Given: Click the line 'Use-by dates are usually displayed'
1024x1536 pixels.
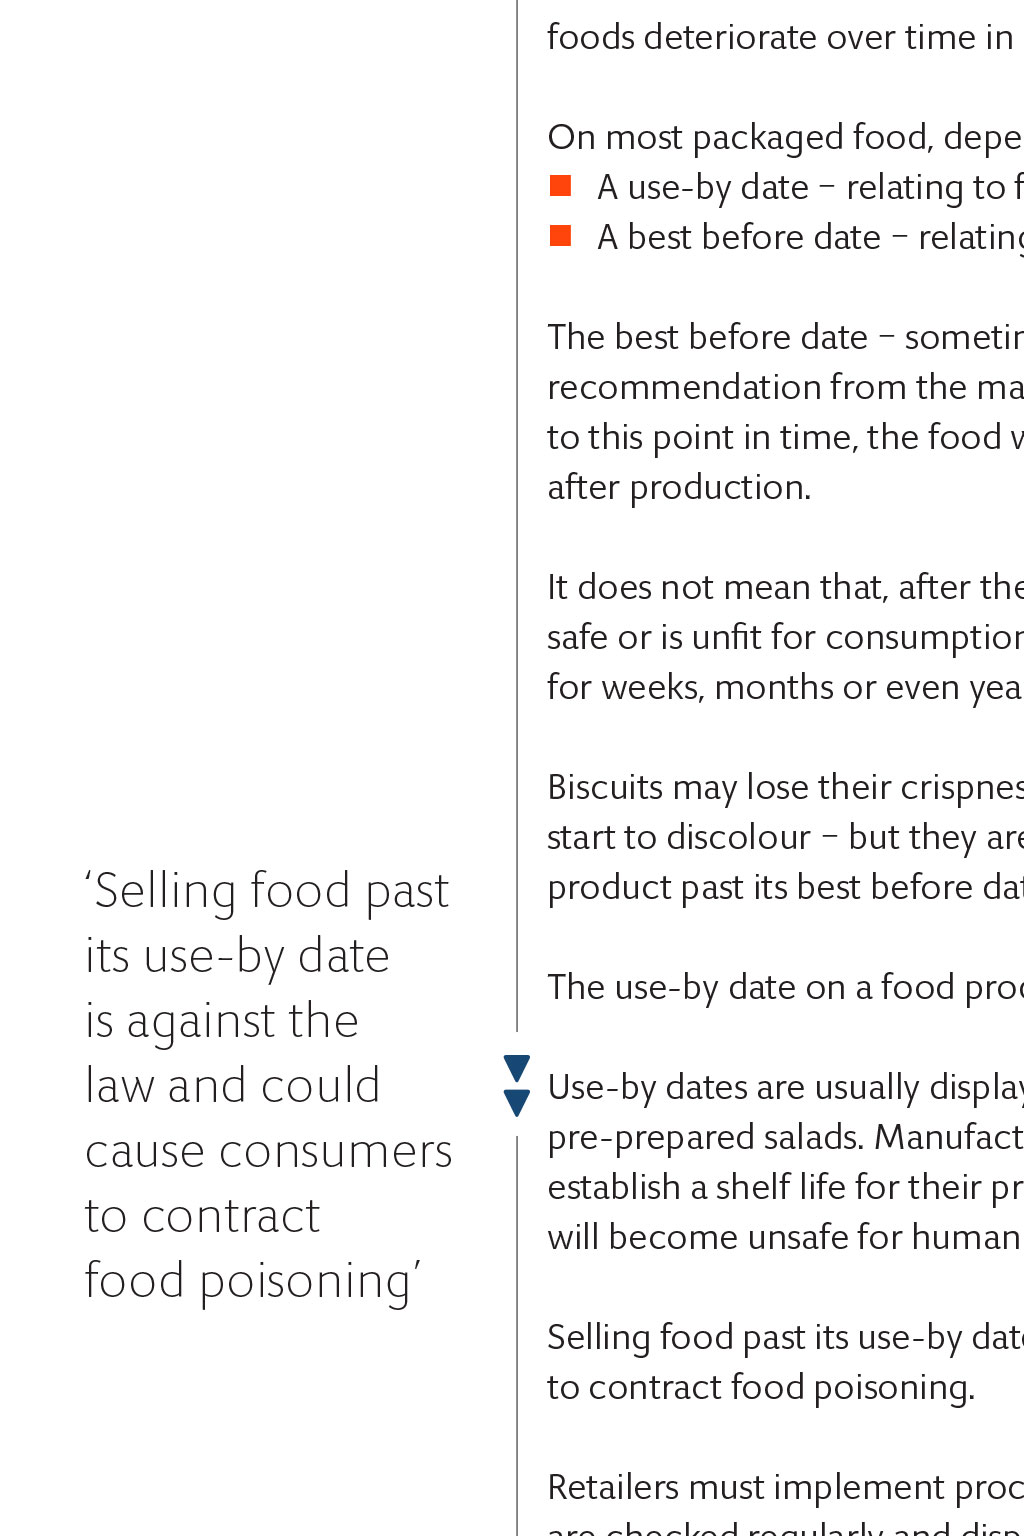Looking at the screenshot, I should pyautogui.click(x=786, y=1087).
